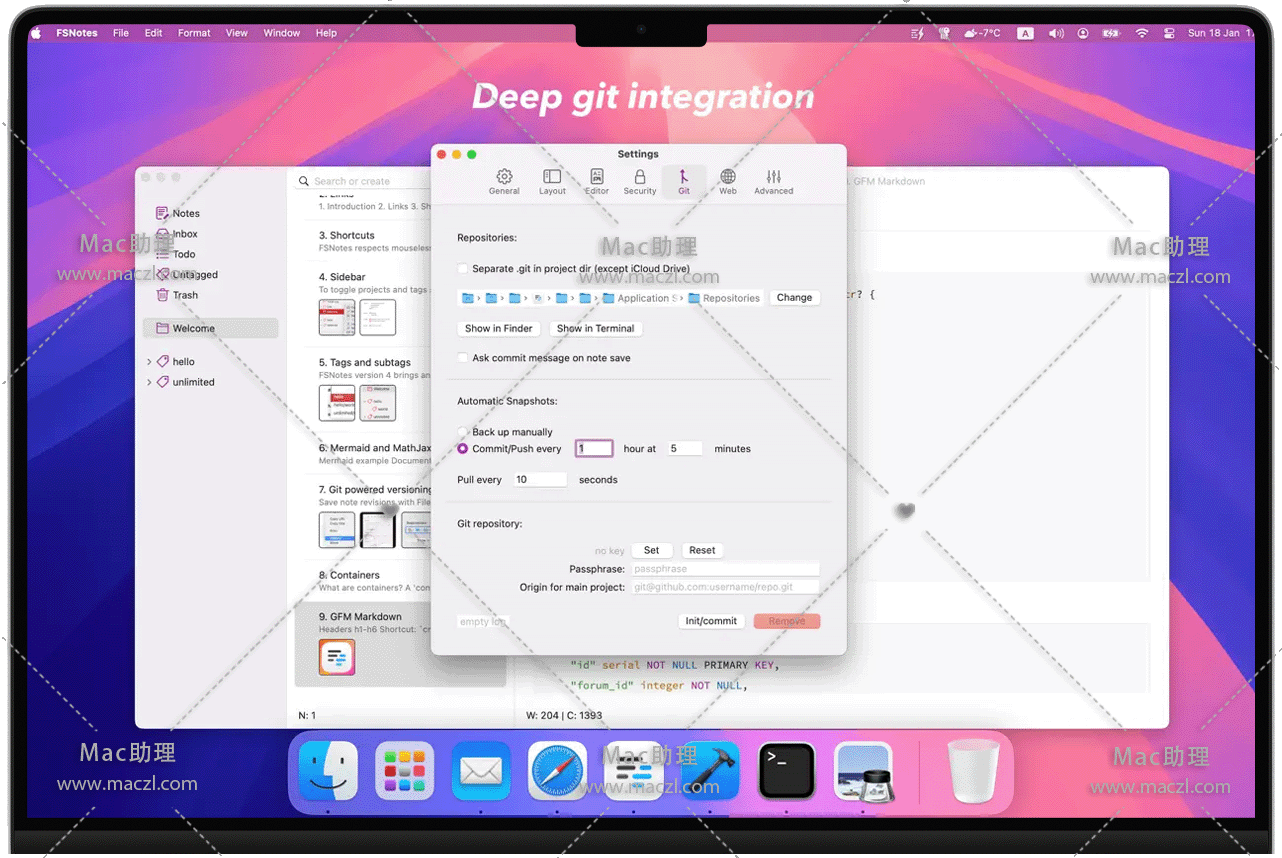Click the Pull every seconds field
The image size is (1282, 858).
(540, 480)
